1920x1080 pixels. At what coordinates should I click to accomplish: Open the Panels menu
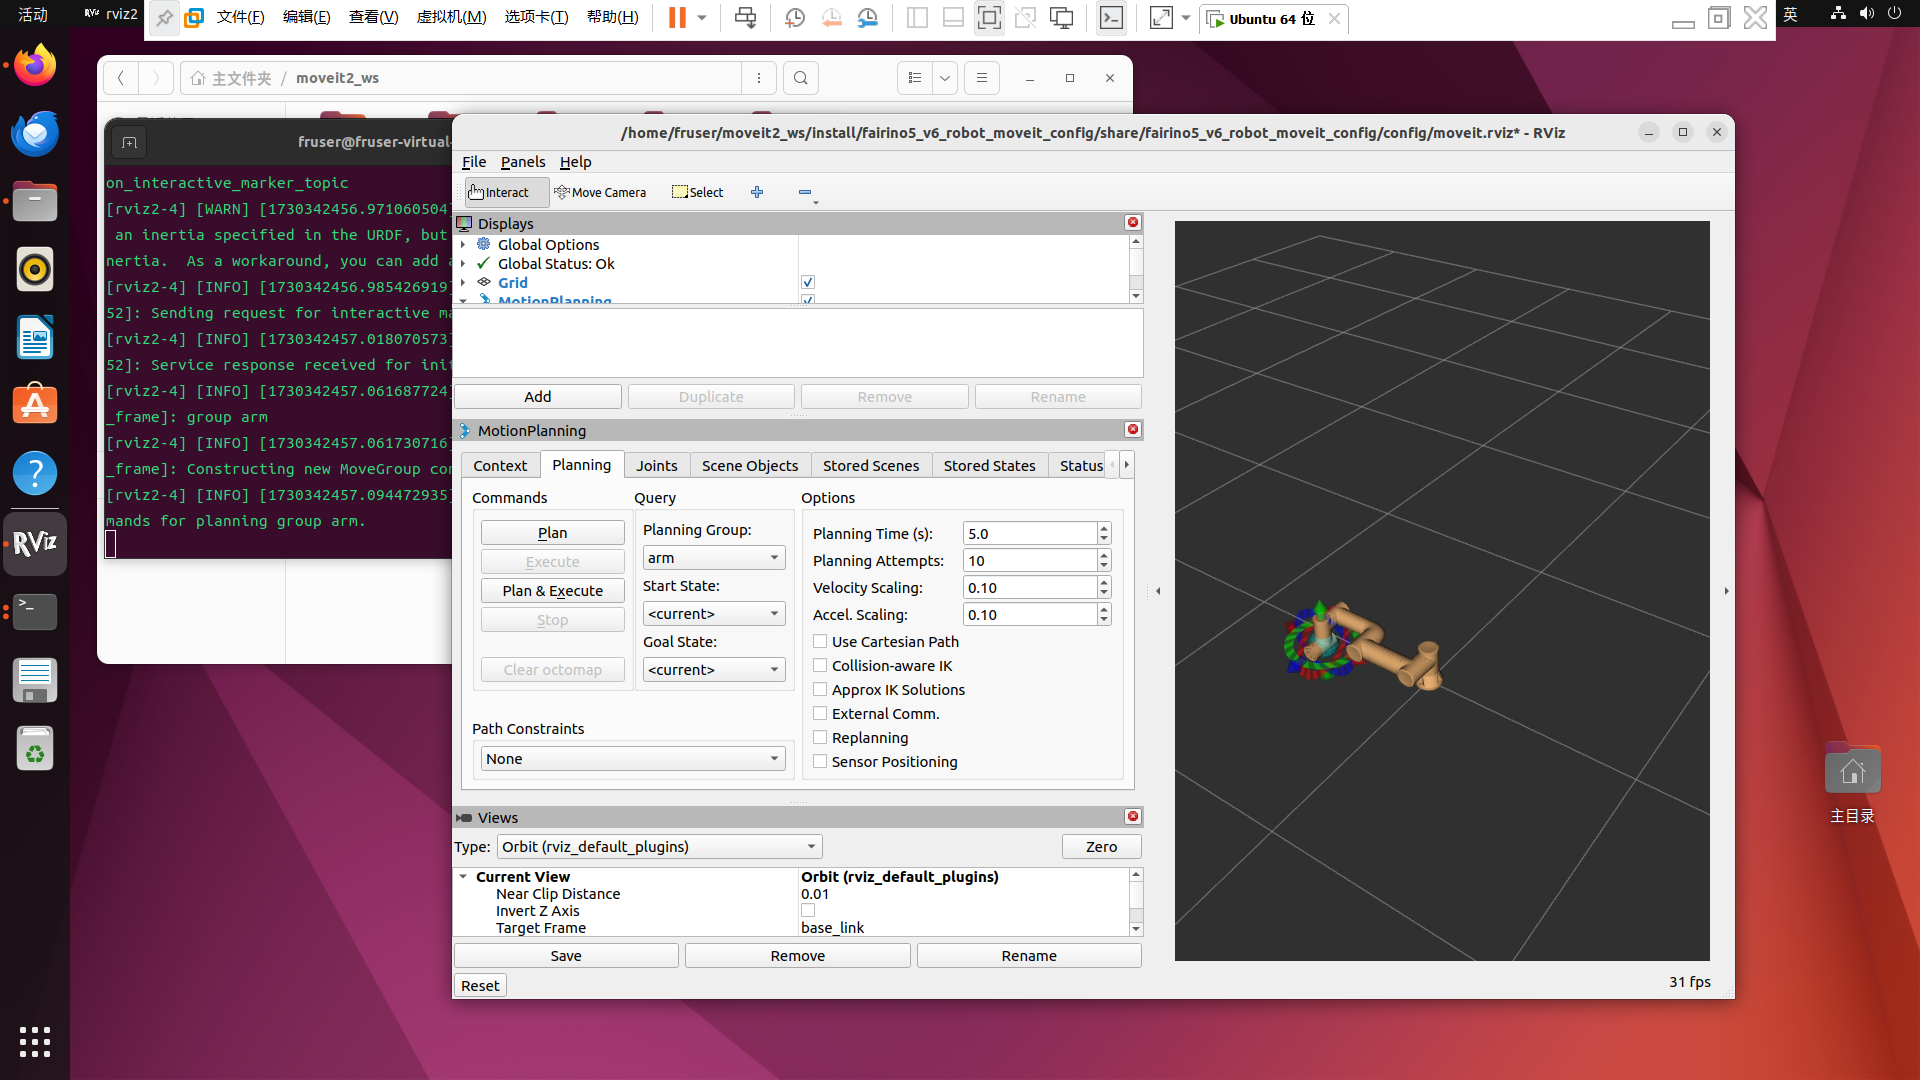pos(522,162)
